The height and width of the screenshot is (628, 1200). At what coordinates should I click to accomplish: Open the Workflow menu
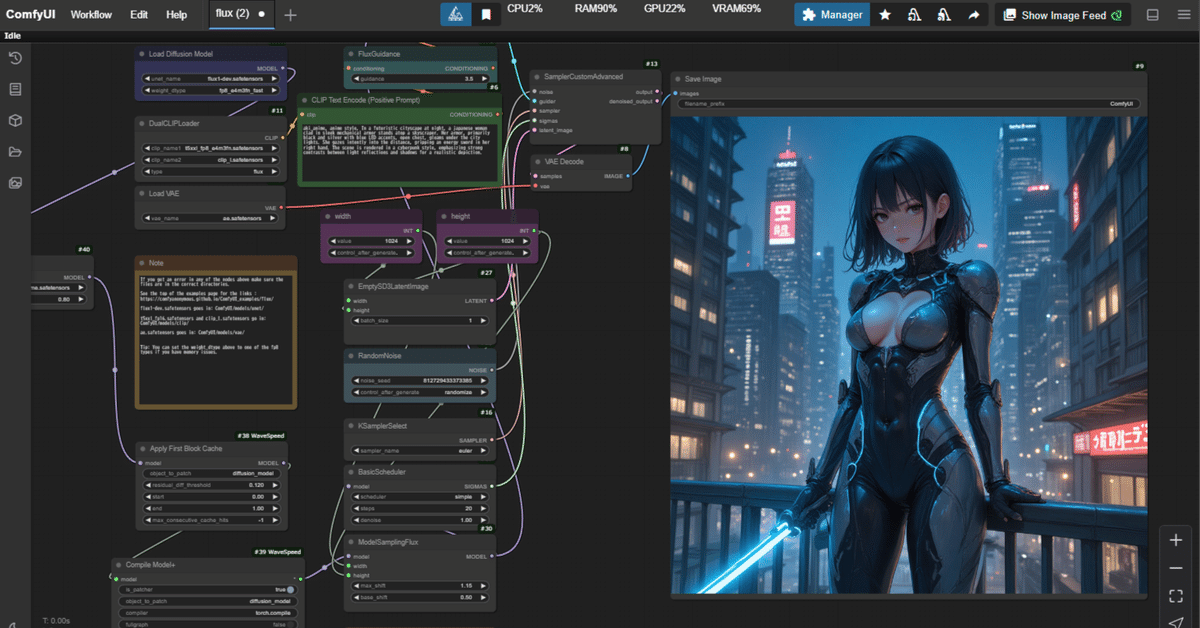pyautogui.click(x=90, y=14)
